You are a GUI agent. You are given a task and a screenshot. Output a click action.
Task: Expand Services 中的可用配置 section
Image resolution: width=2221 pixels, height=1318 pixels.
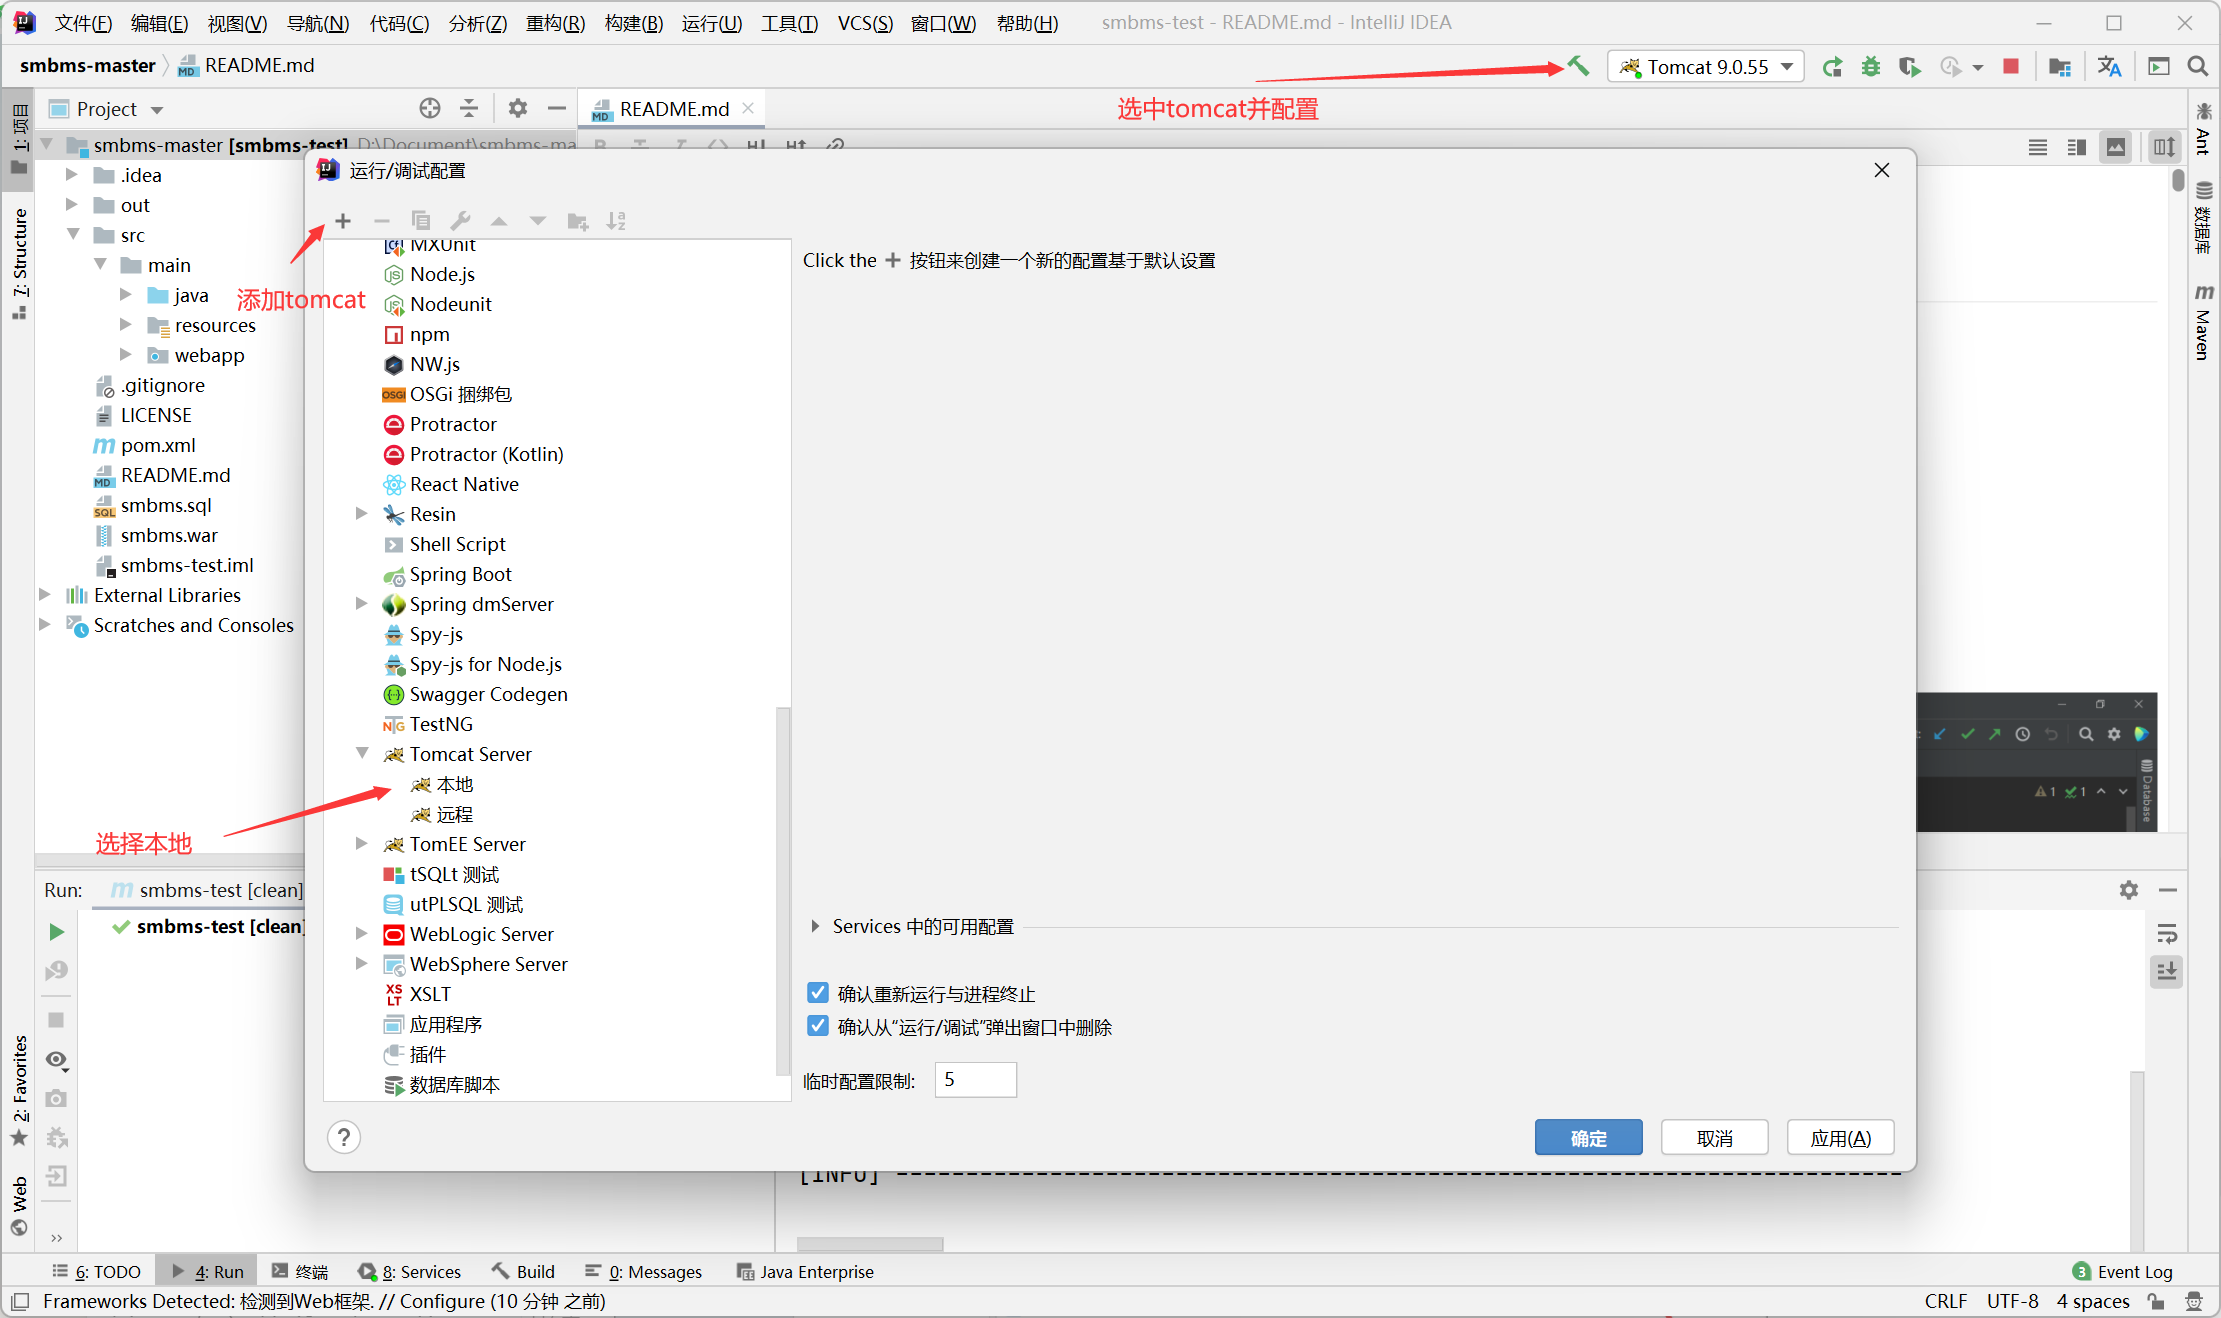[x=816, y=927]
